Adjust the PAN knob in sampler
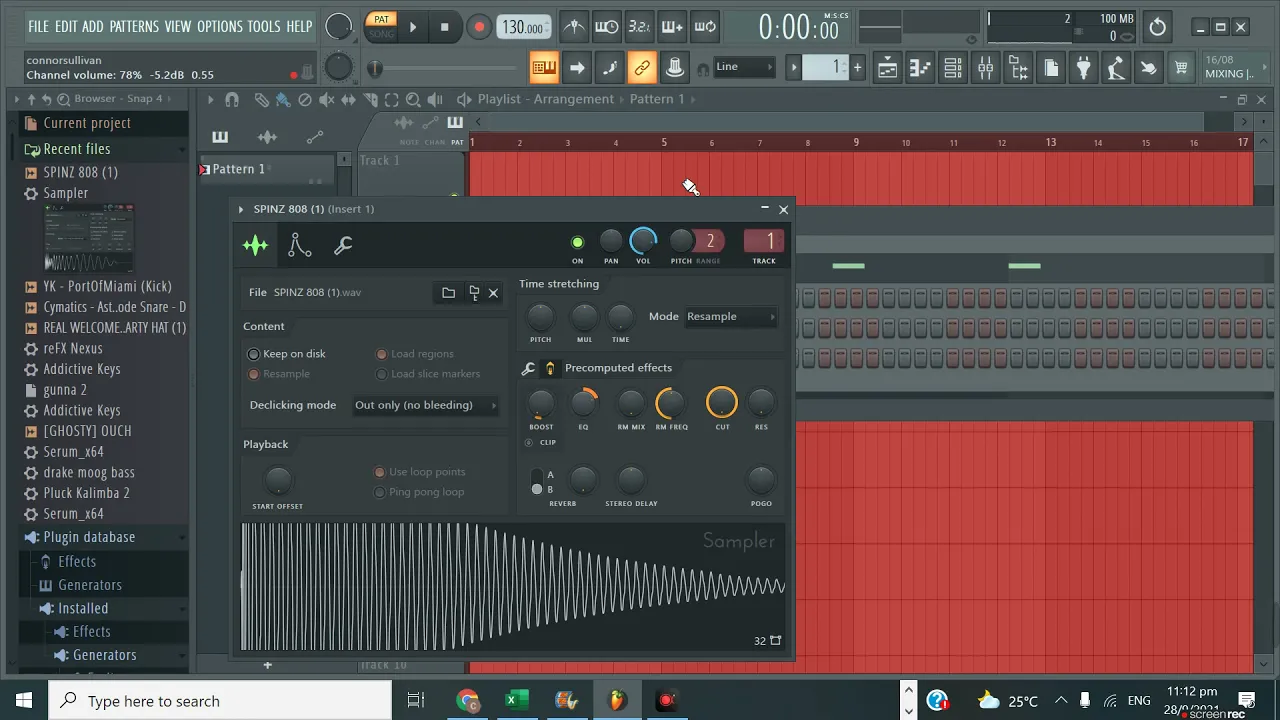Image resolution: width=1280 pixels, height=720 pixels. [611, 241]
